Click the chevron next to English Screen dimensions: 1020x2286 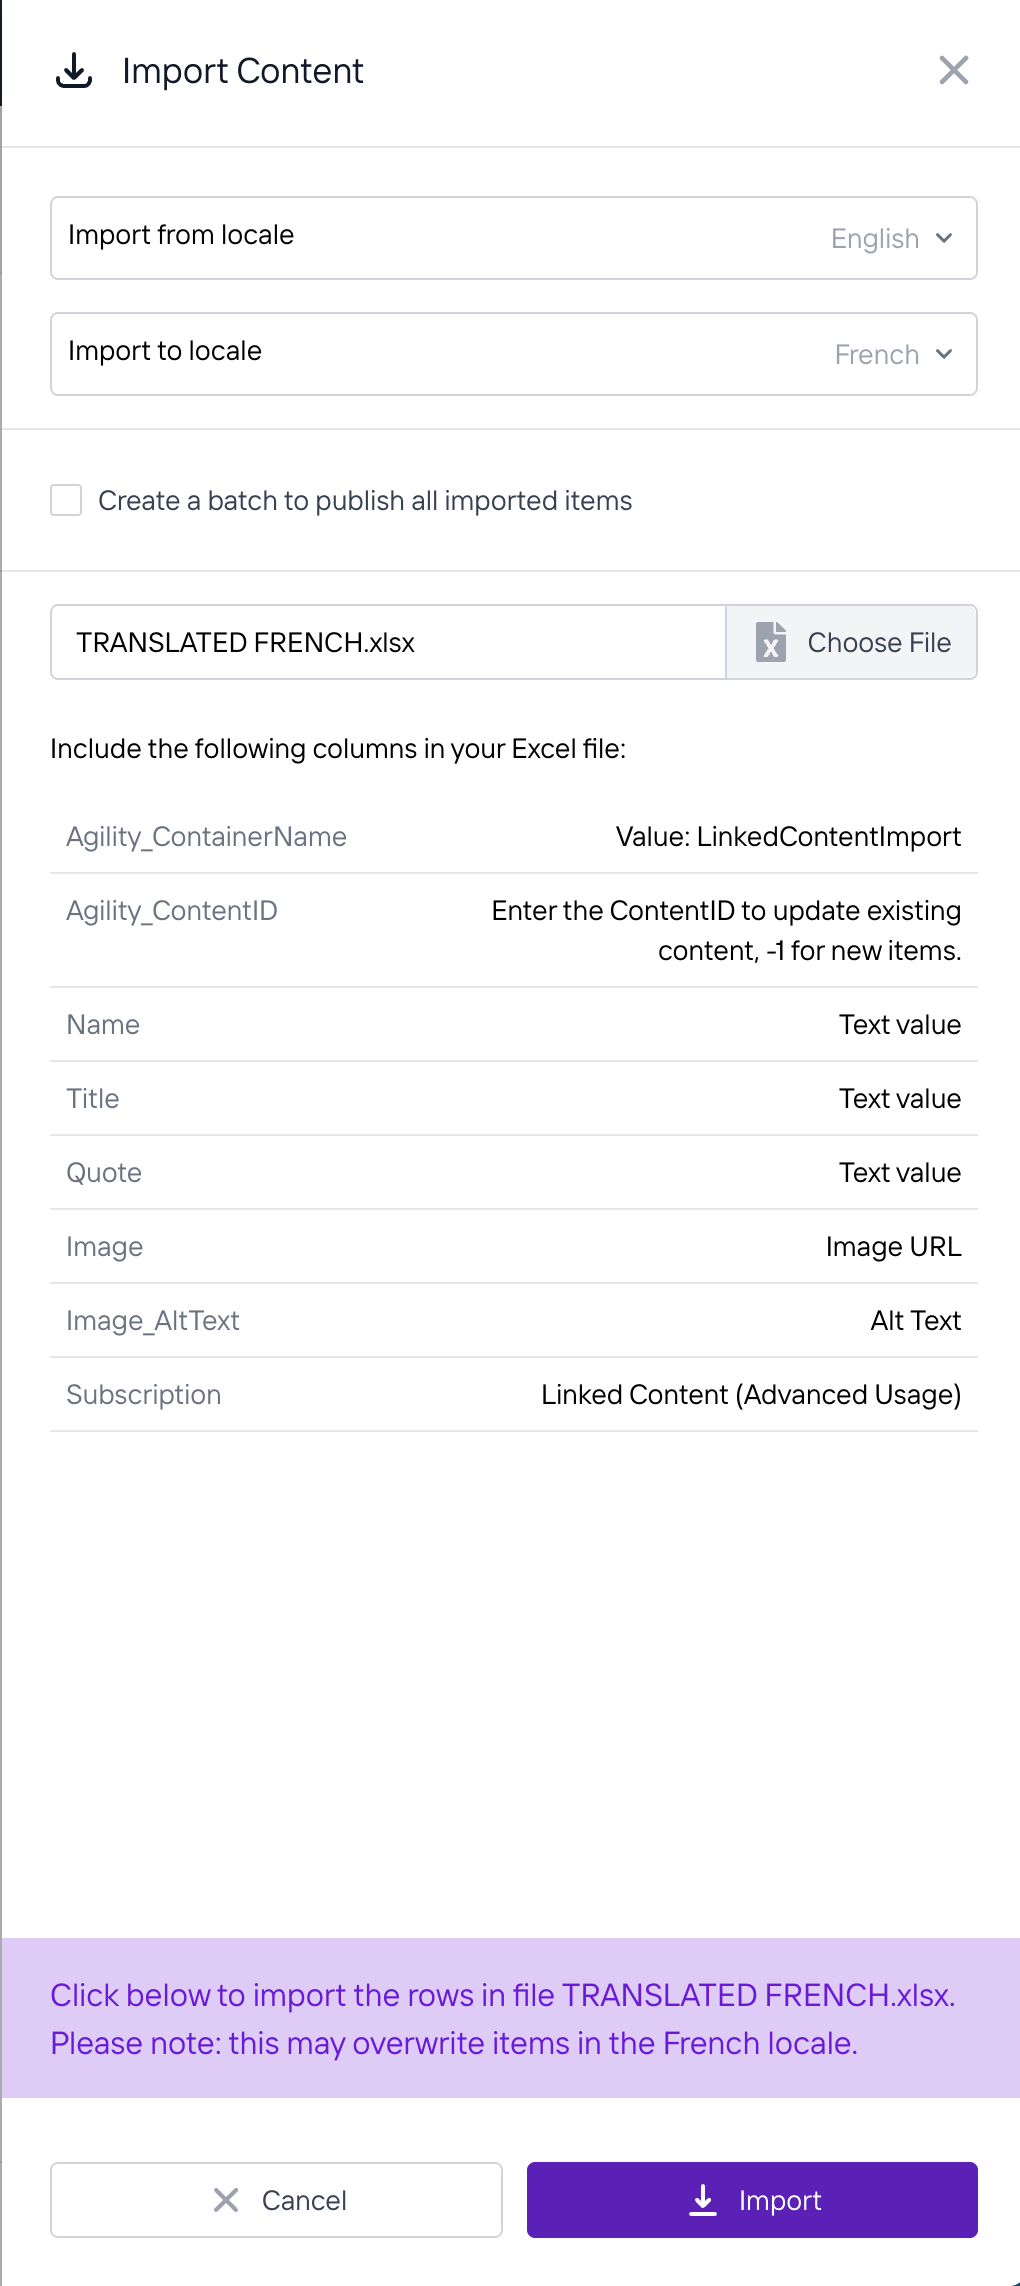(x=944, y=238)
